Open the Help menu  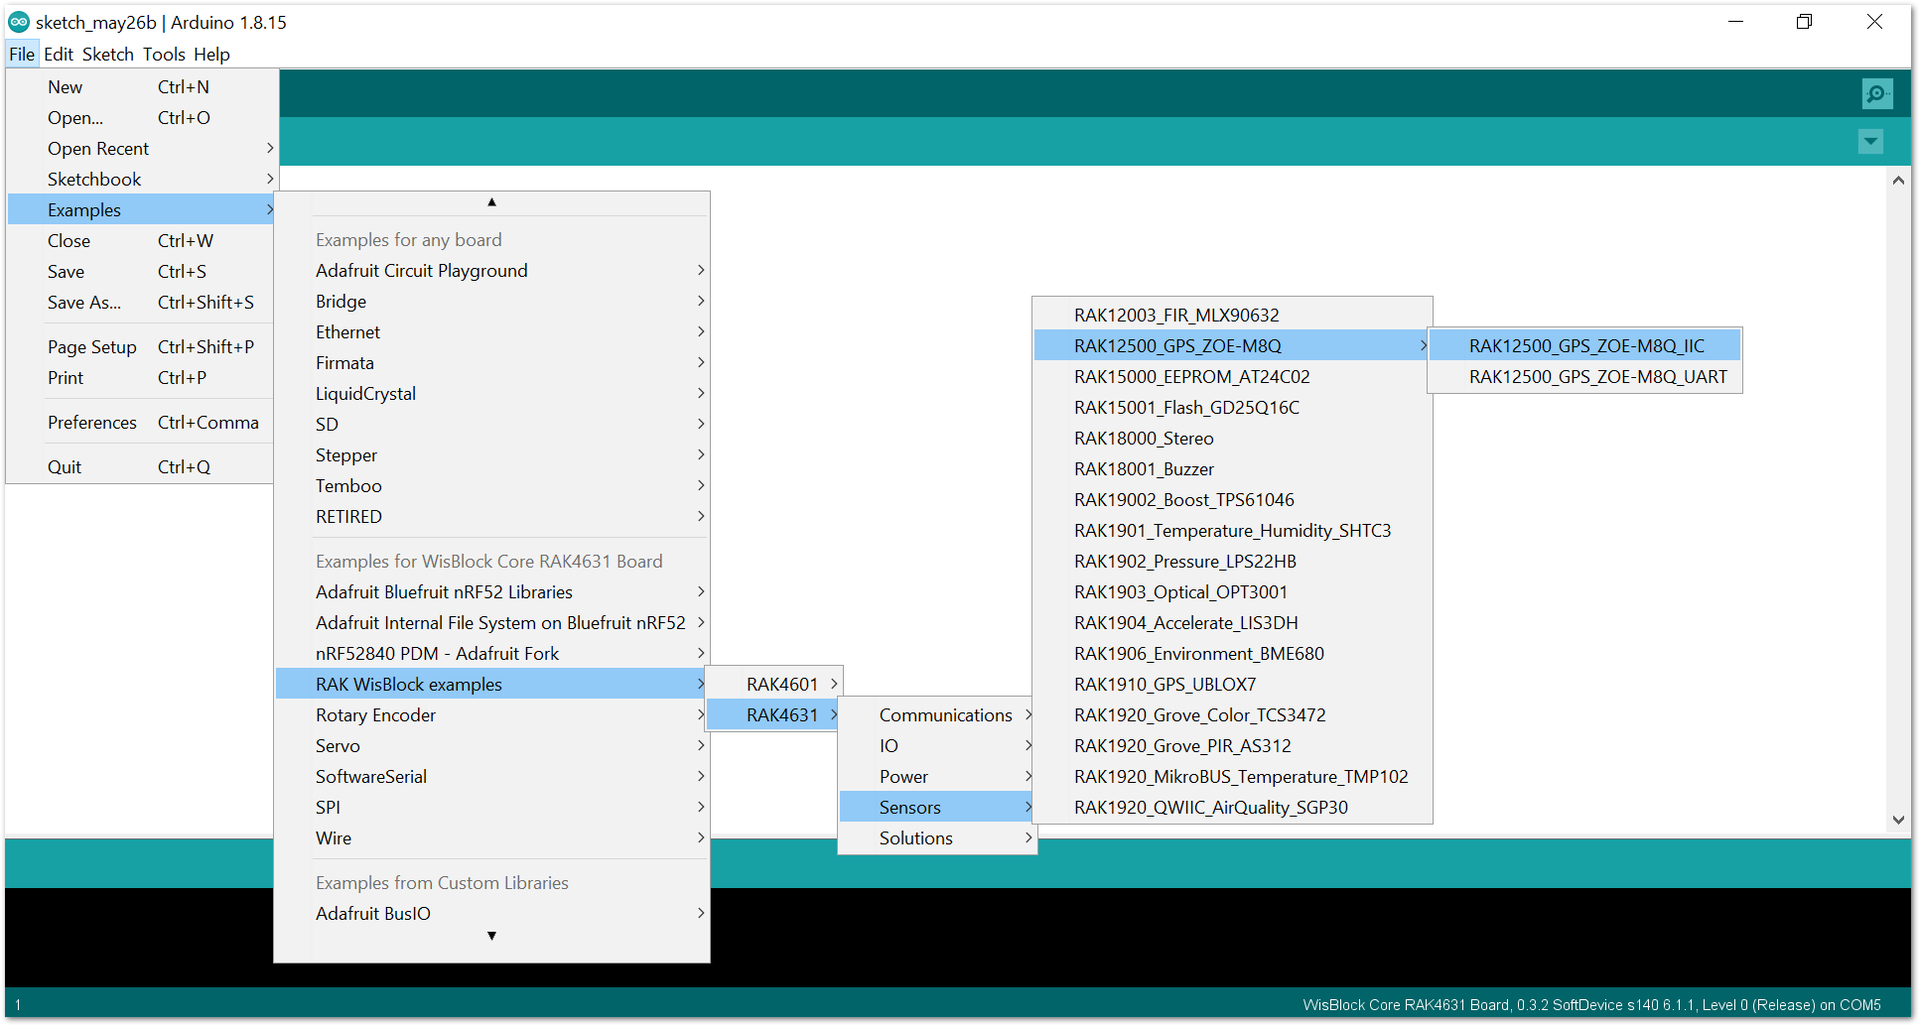(x=212, y=54)
